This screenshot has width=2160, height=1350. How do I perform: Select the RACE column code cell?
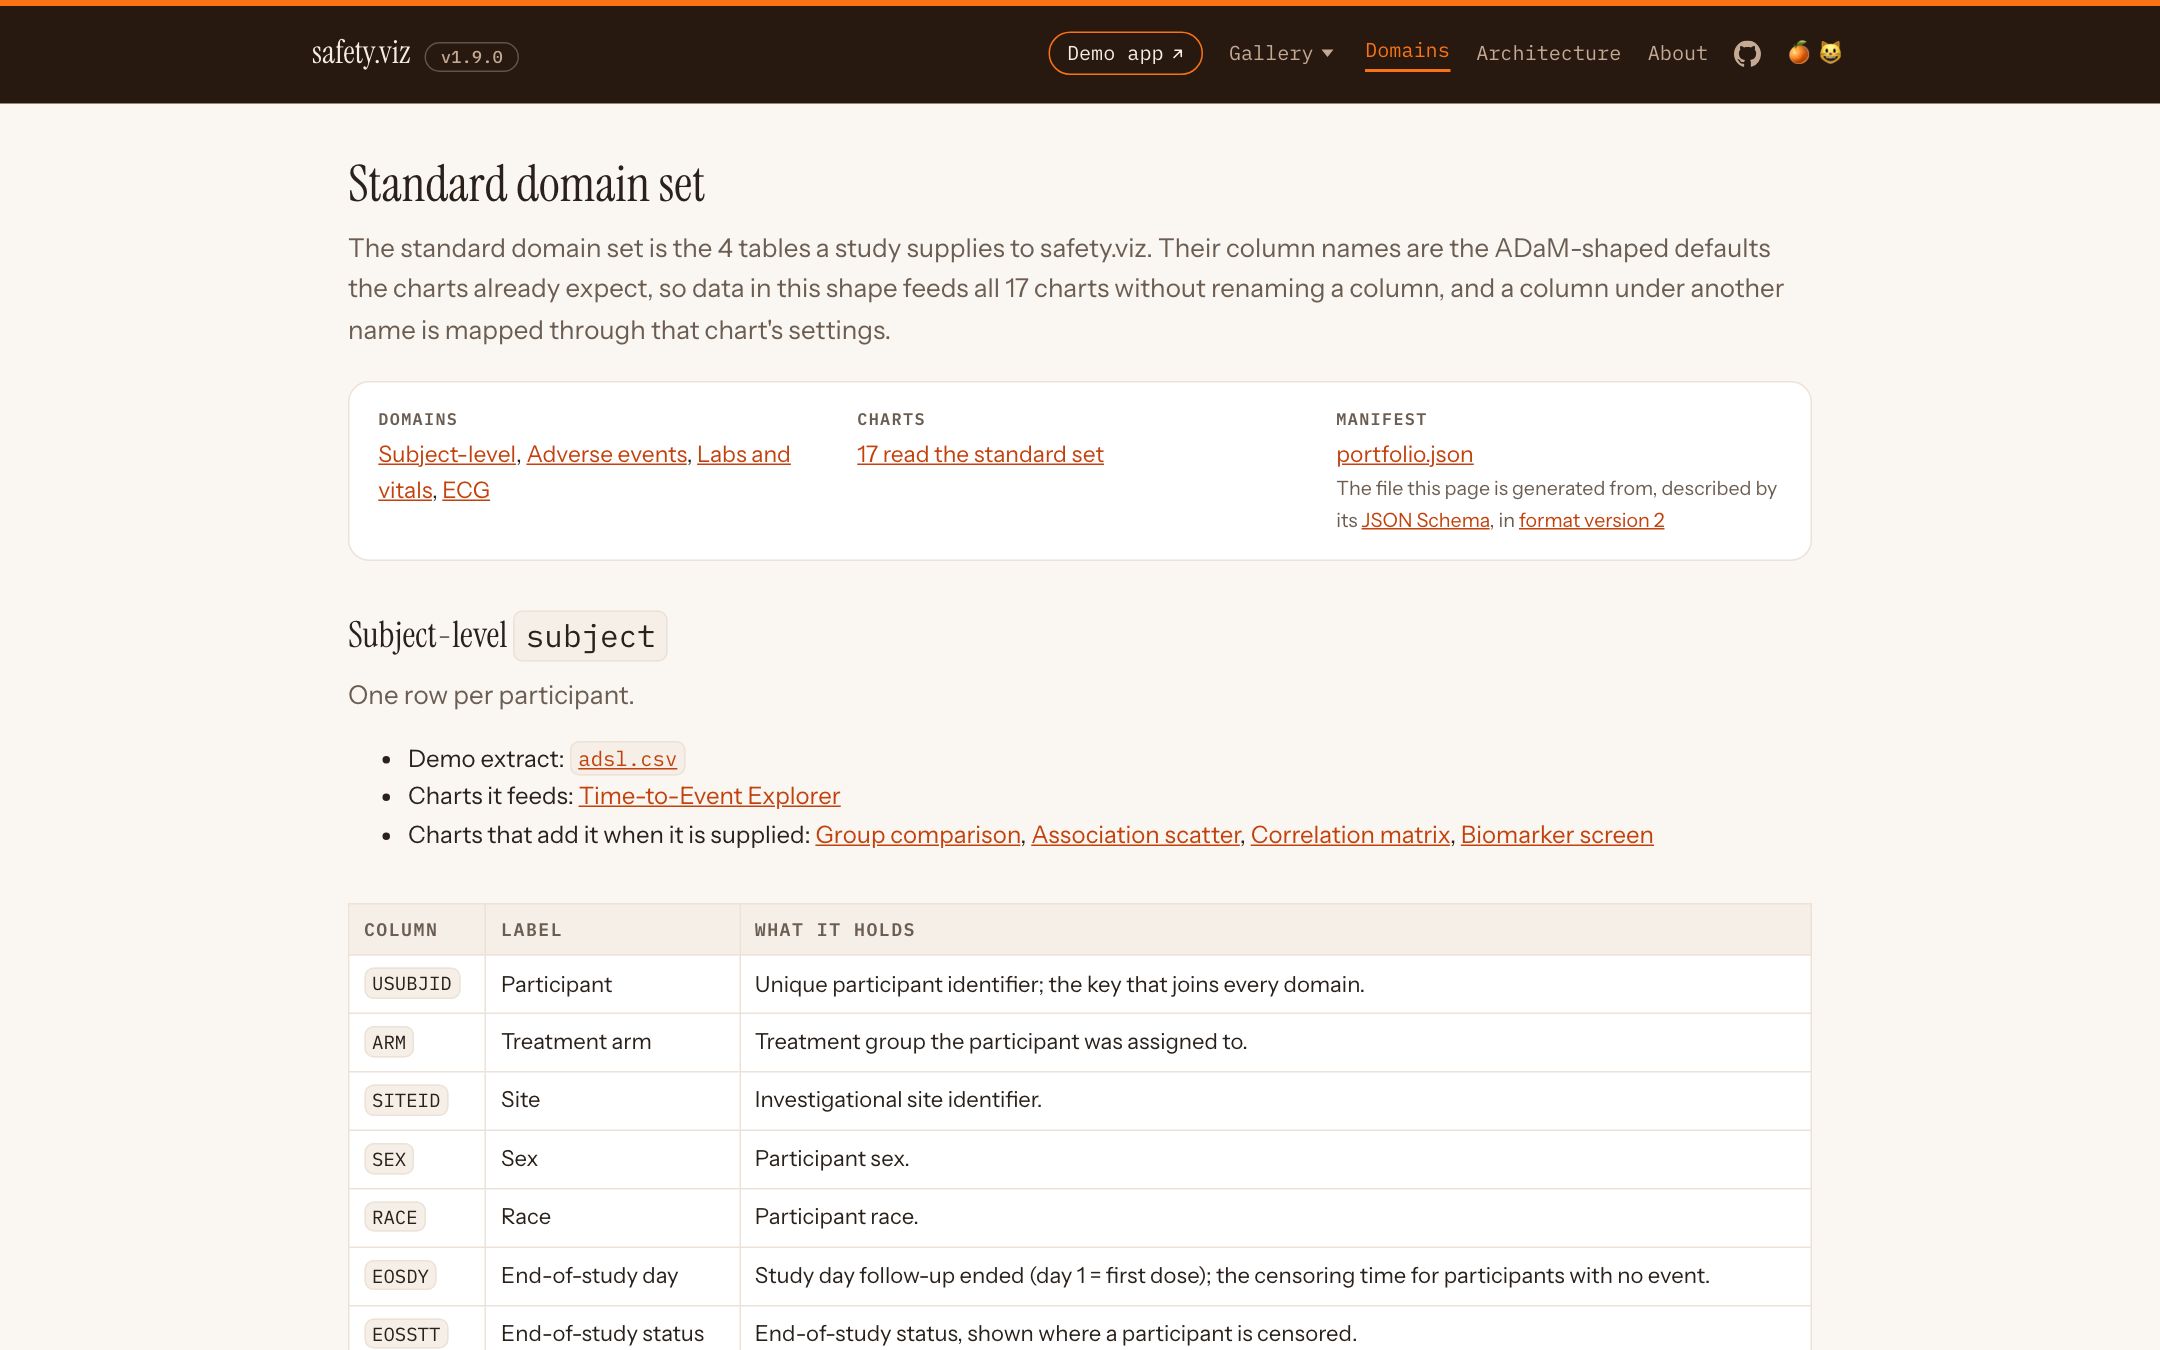pos(395,1217)
